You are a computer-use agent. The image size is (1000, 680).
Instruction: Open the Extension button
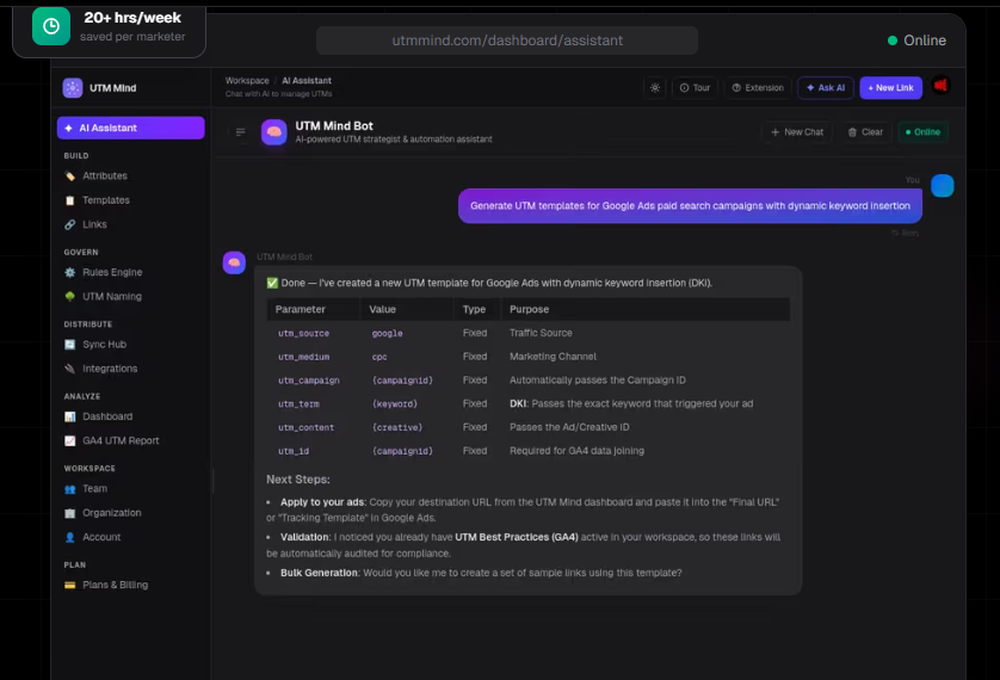758,88
